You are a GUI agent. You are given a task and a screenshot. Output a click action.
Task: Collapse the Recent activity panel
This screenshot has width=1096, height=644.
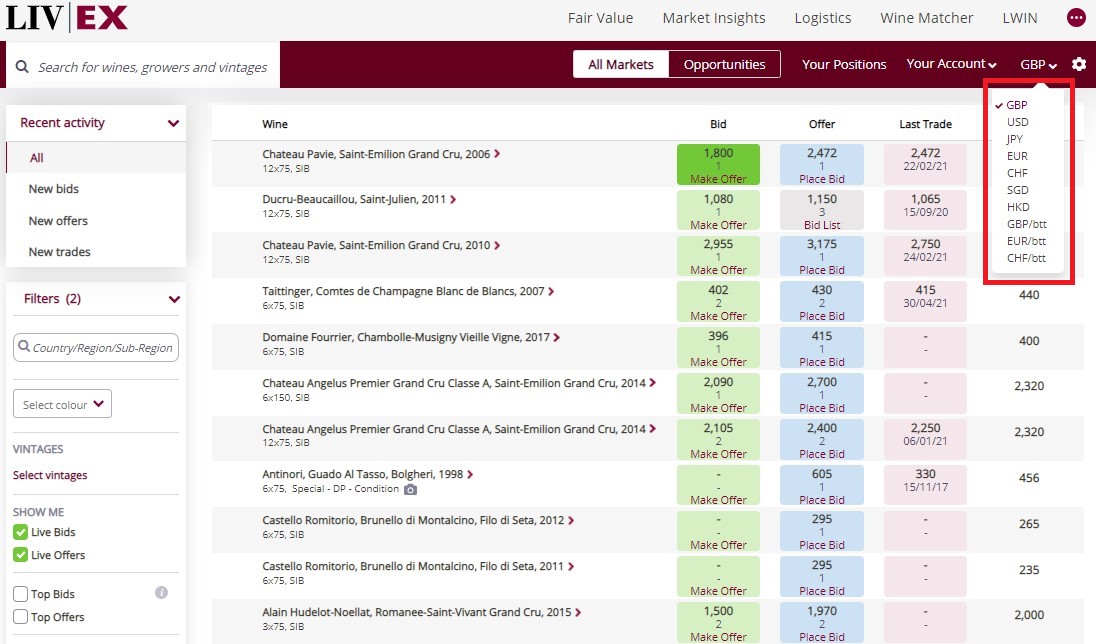tap(173, 123)
